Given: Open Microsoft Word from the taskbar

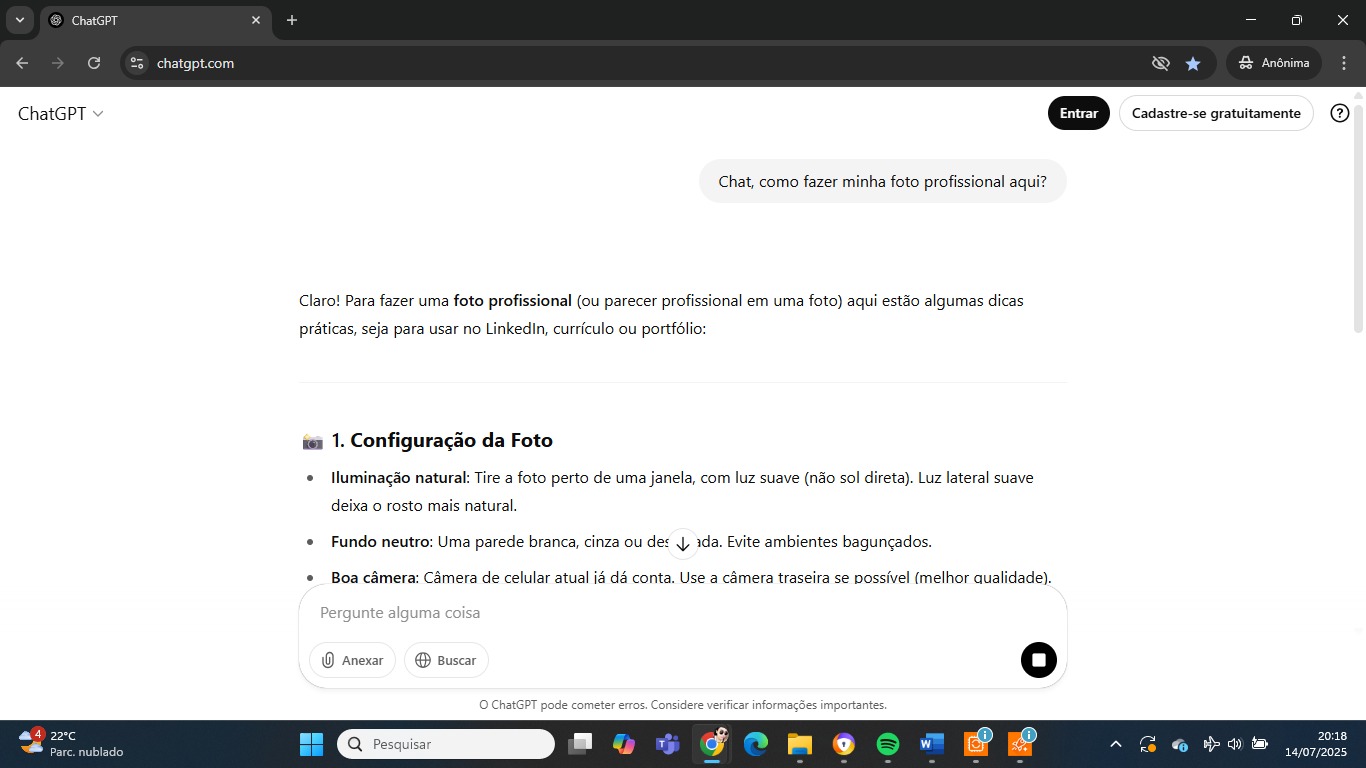Looking at the screenshot, I should [x=931, y=744].
